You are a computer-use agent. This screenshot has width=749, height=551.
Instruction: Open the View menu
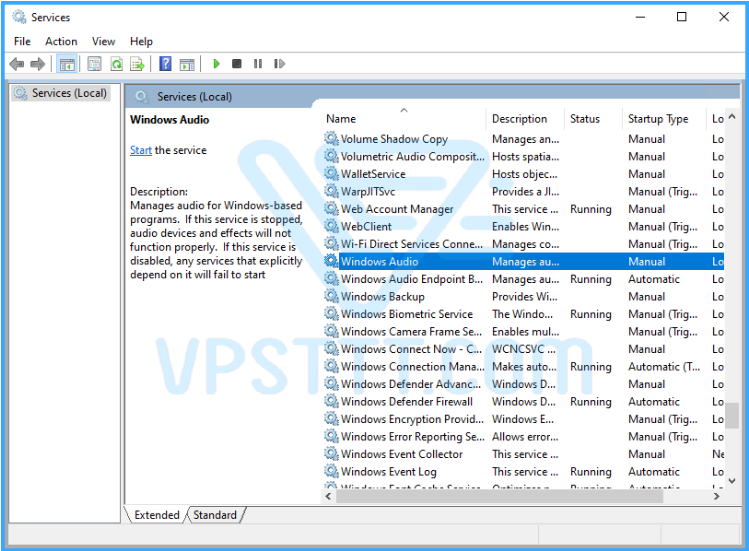(103, 42)
